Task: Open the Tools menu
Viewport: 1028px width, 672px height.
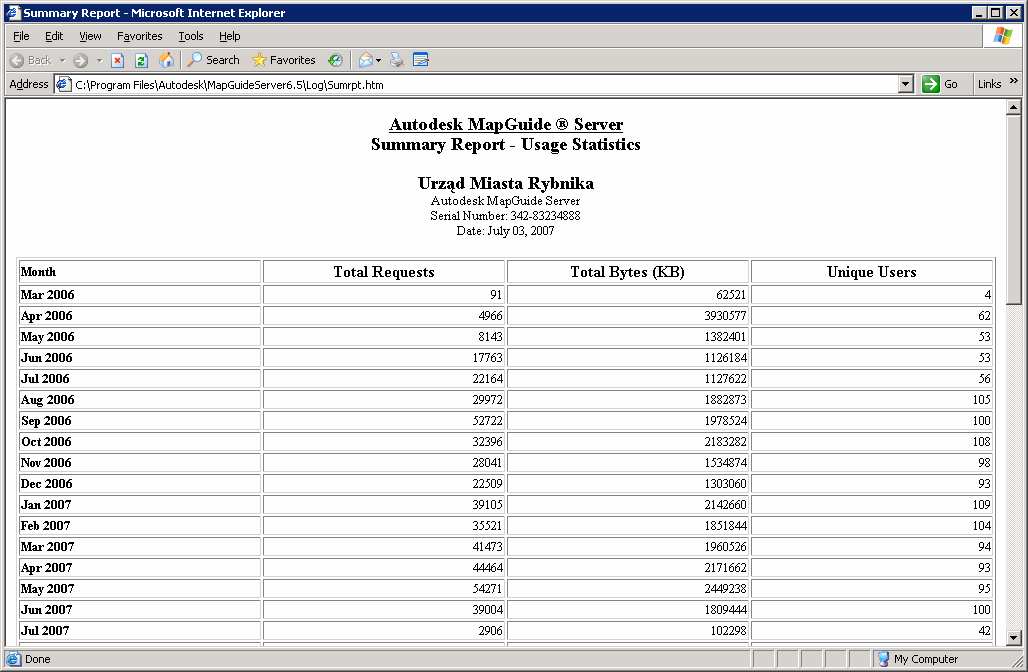Action: (x=191, y=36)
